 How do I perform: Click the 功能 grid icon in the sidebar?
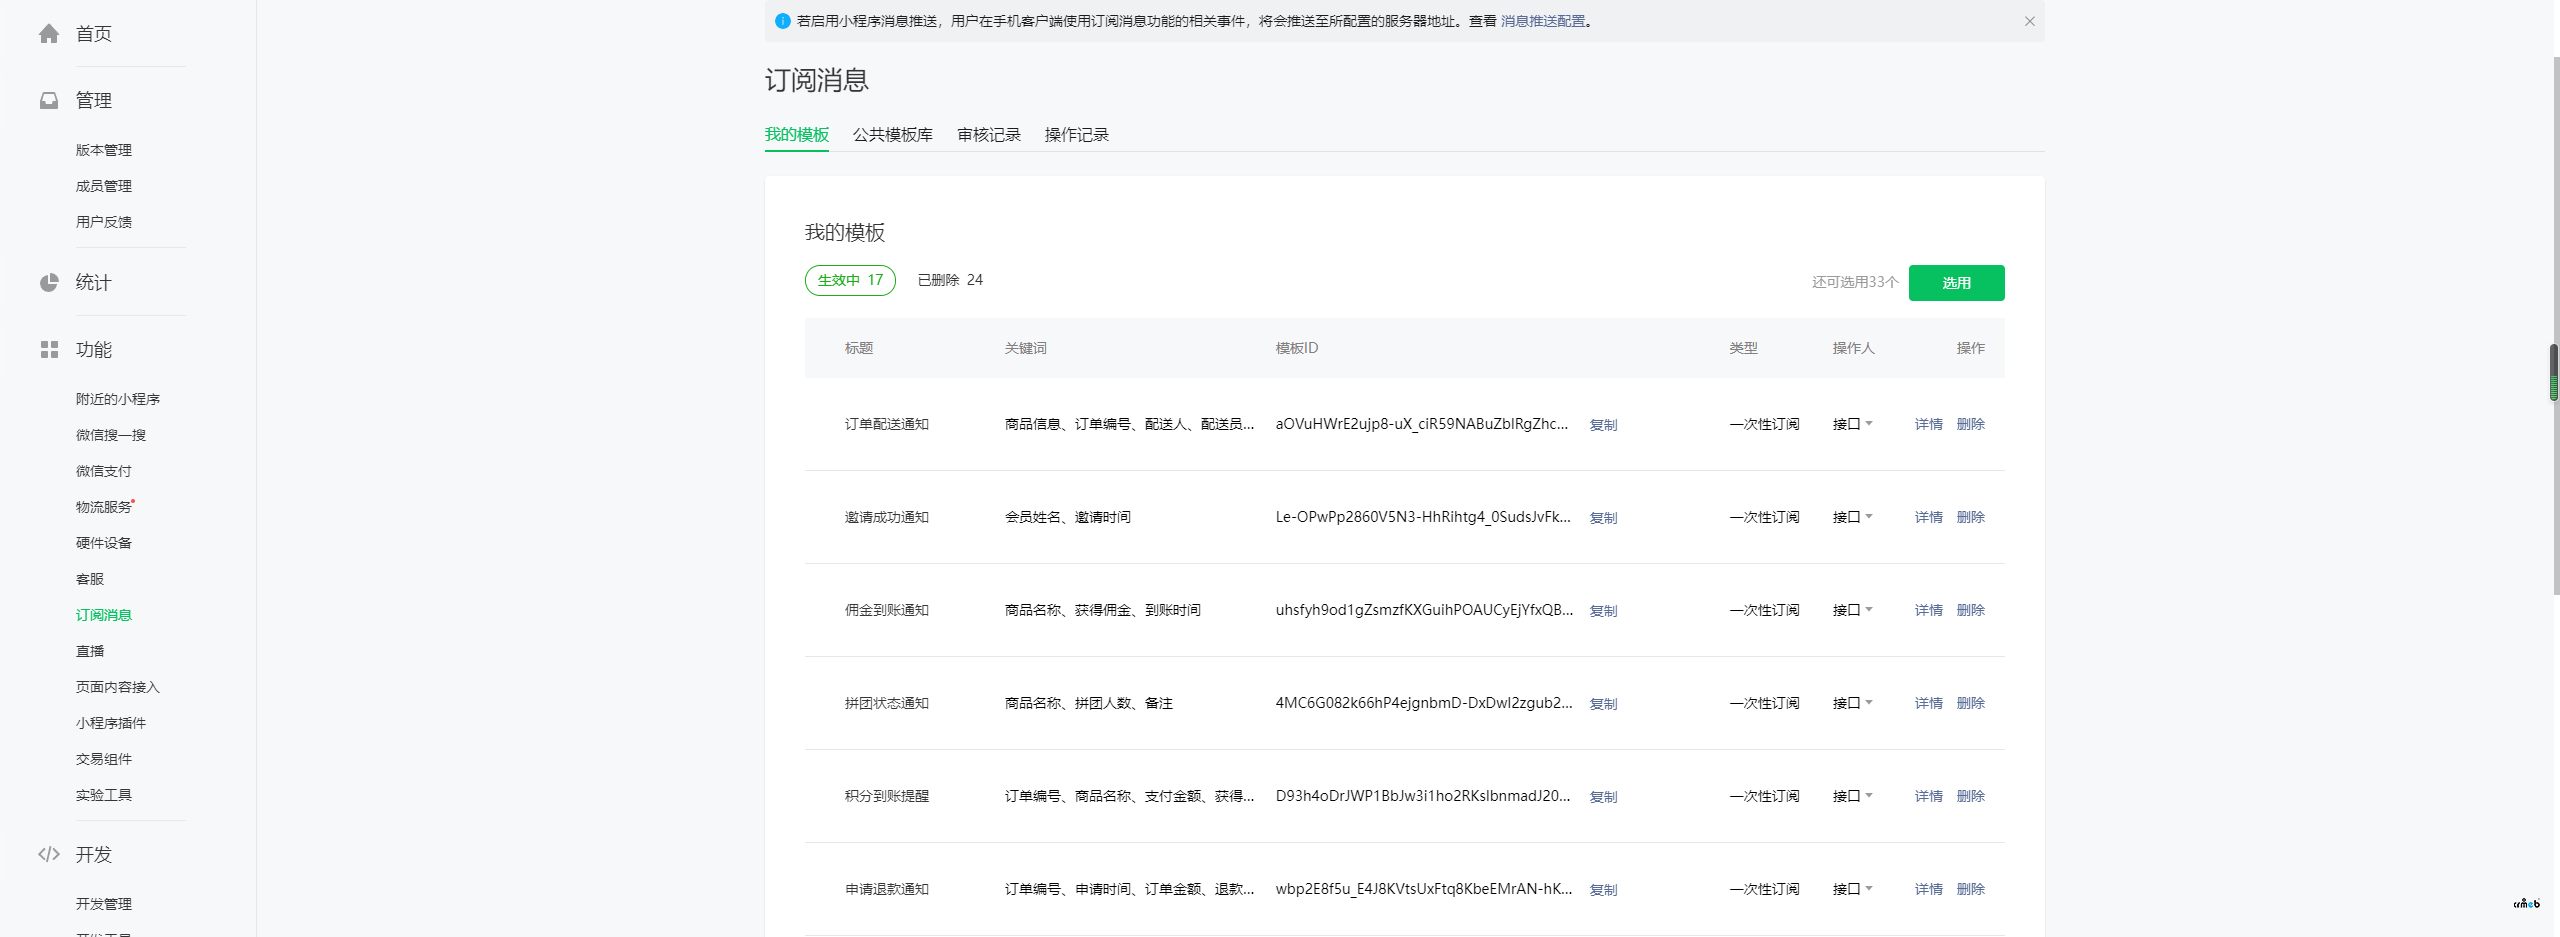(49, 349)
